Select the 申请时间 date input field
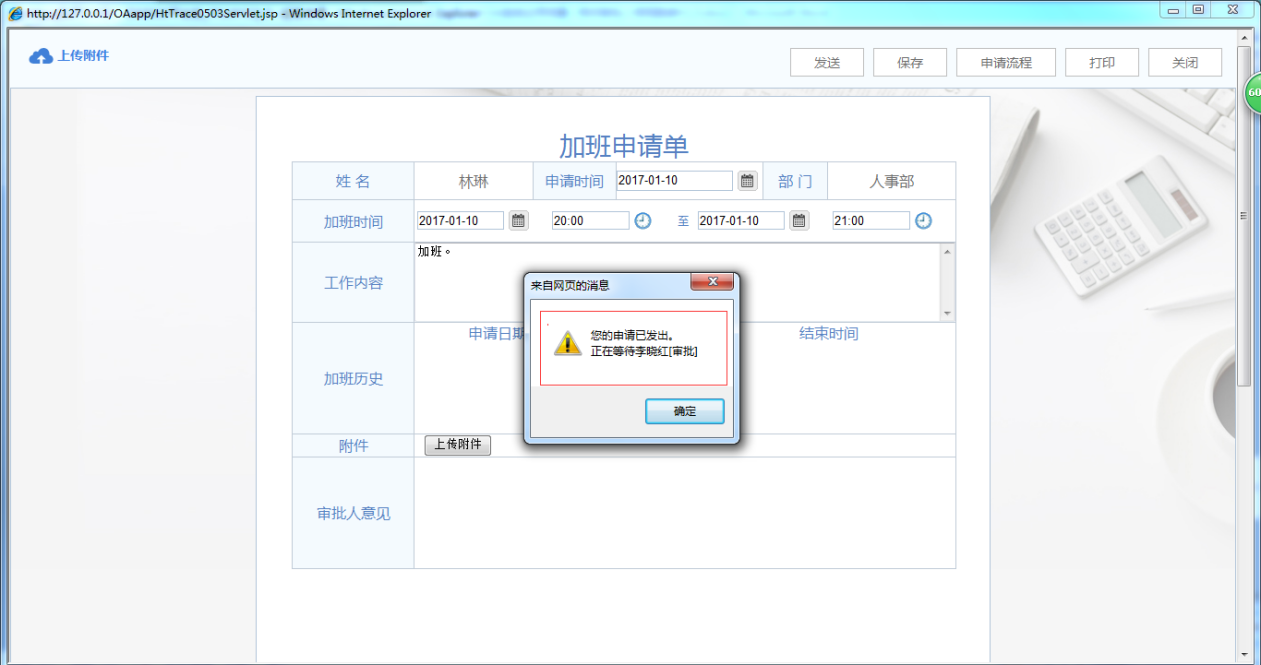This screenshot has width=1261, height=665. (675, 180)
